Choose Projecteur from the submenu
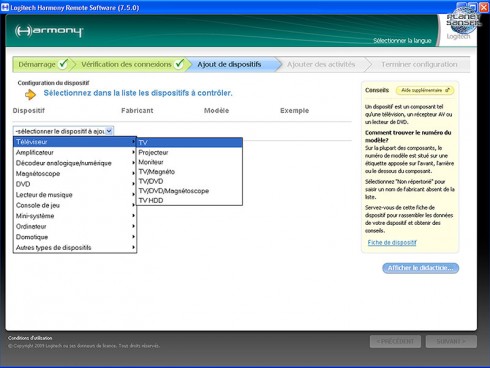The image size is (490, 368). point(189,152)
